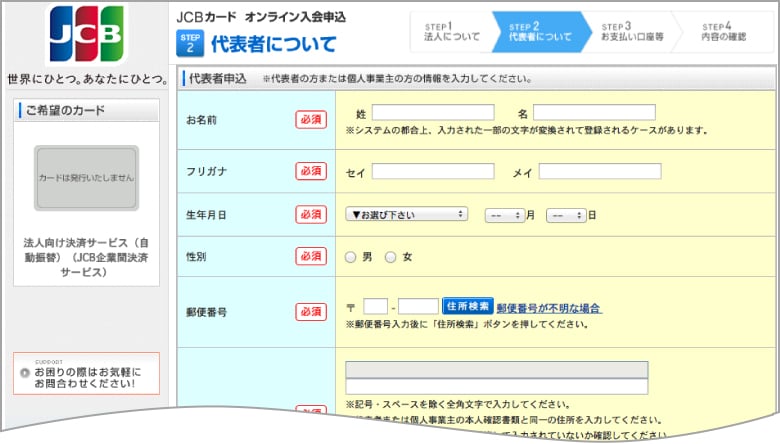
Task: Click the 必須 badge next to 郵便番号
Action: click(311, 312)
